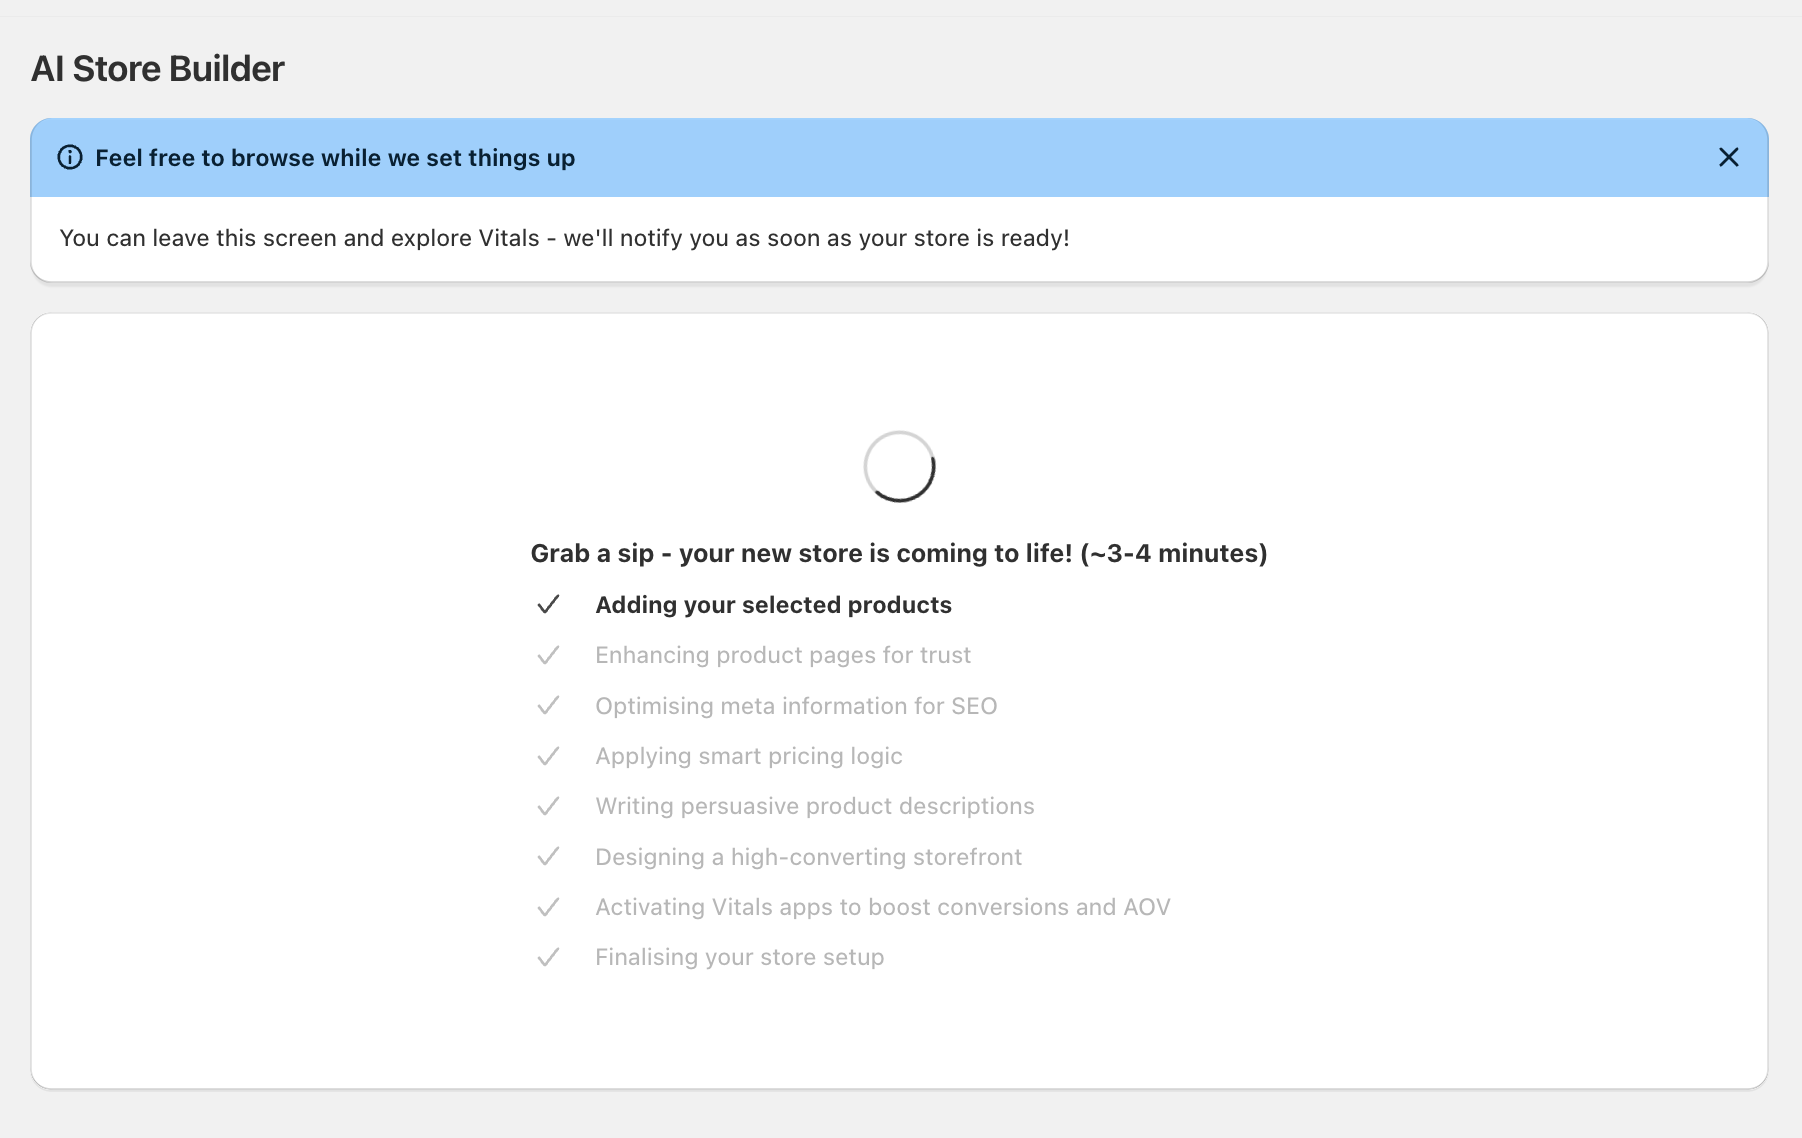Click checkmark beside Activating Vitals apps step
This screenshot has width=1802, height=1138.
548,907
